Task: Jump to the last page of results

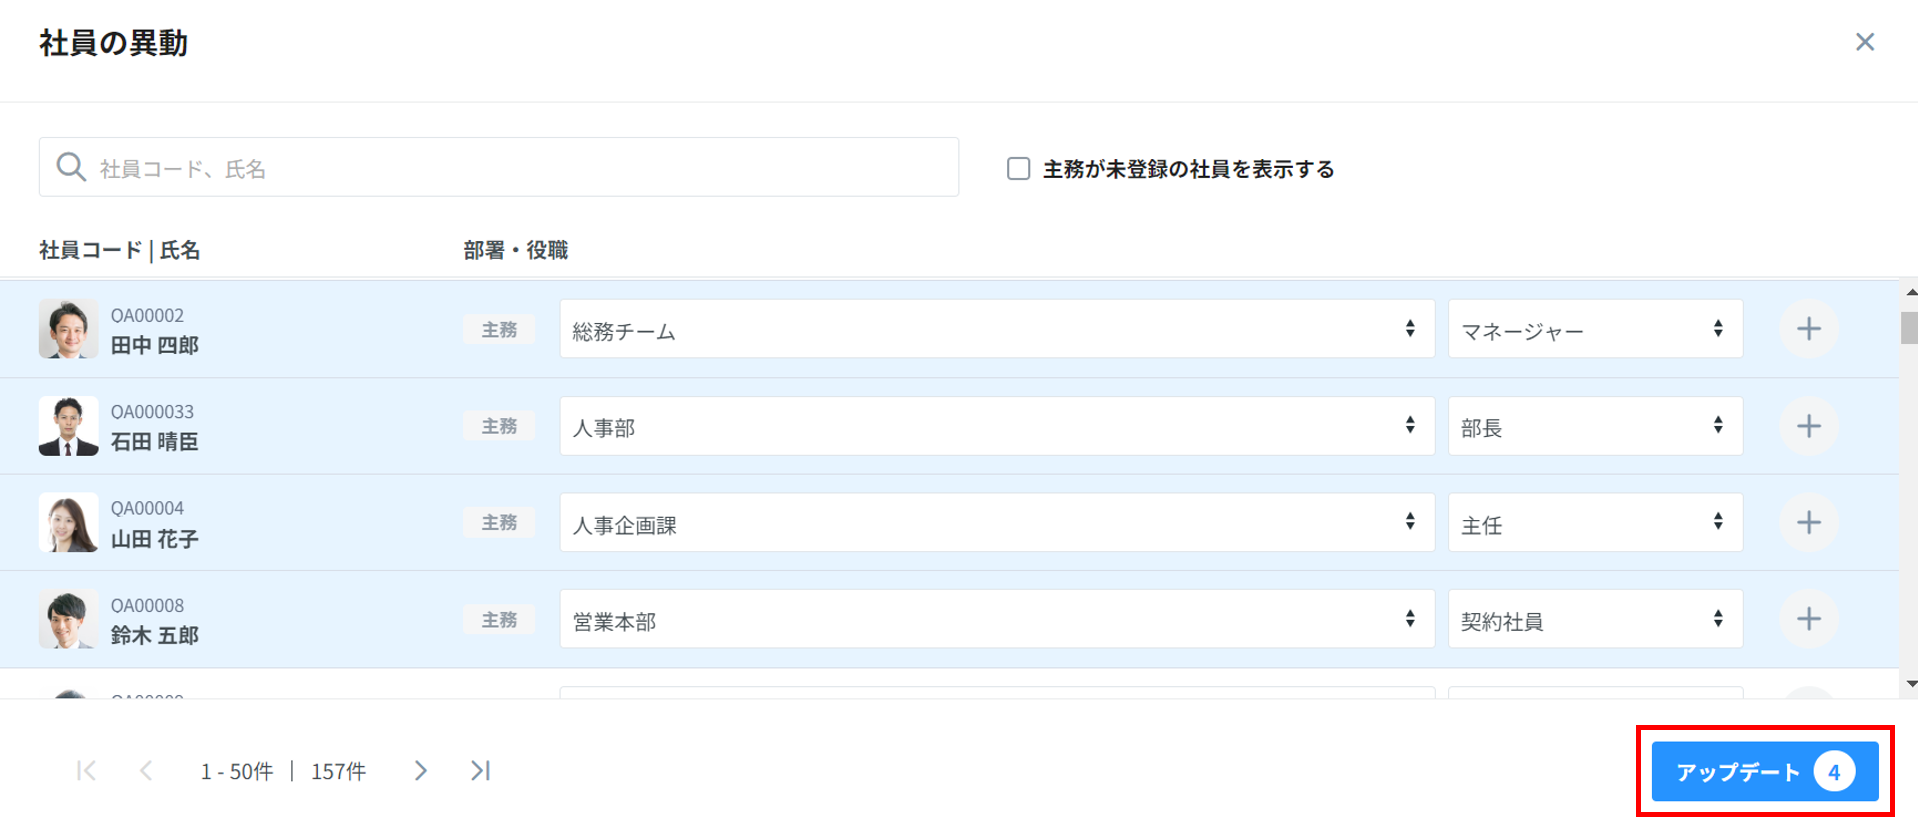Action: pos(481,770)
